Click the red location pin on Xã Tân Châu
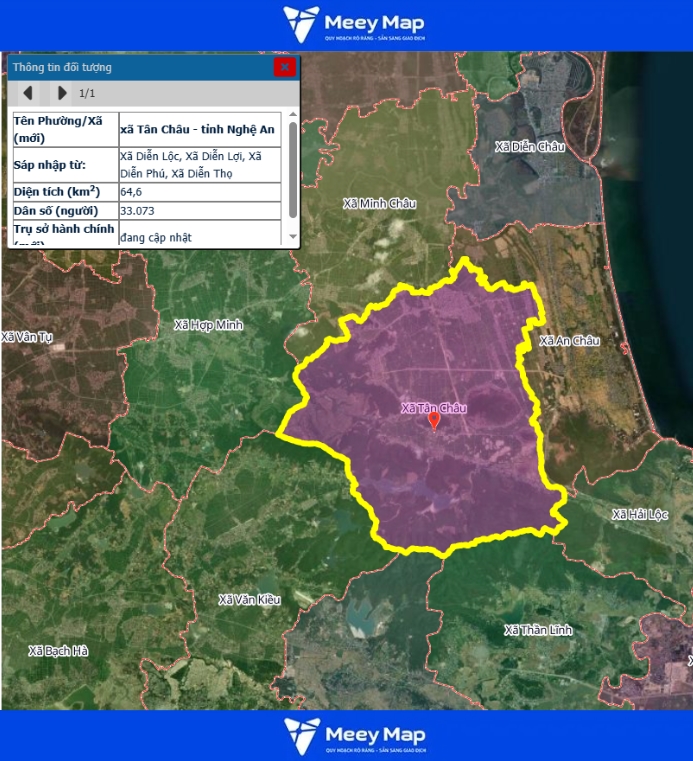The image size is (693, 761). 434,421
